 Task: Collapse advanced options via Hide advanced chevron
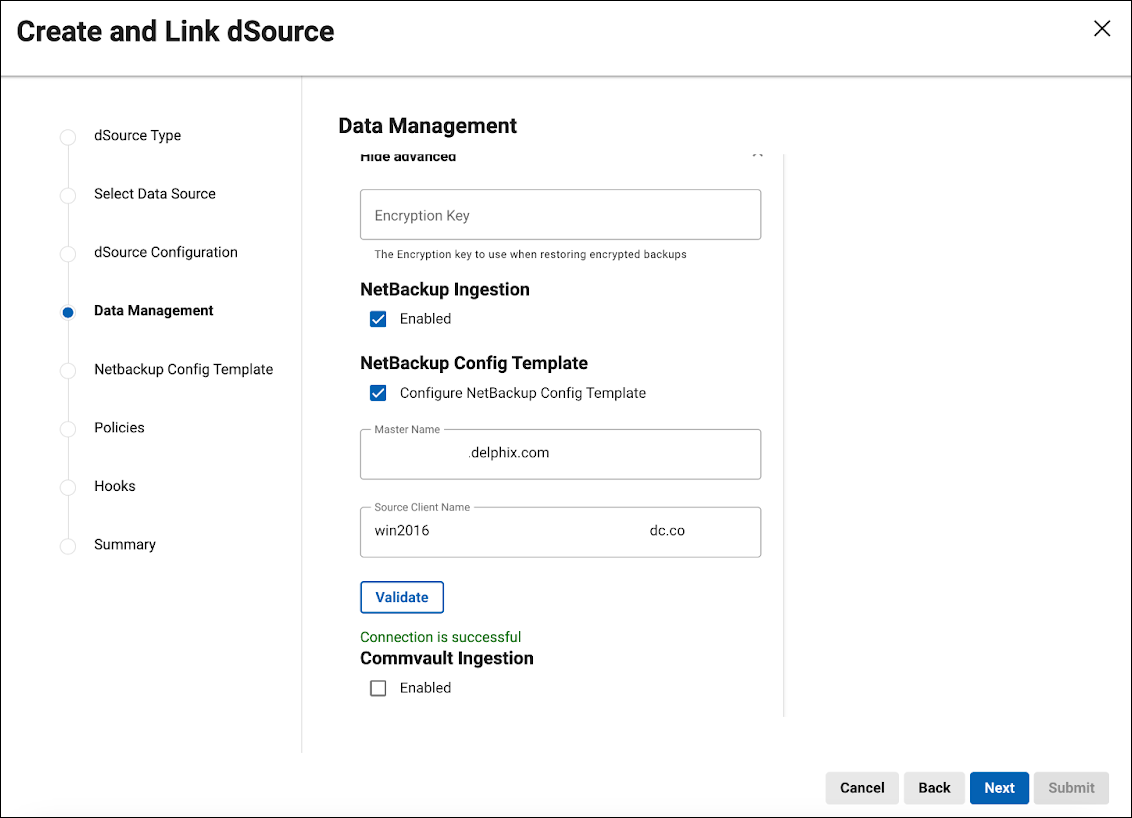(x=757, y=153)
